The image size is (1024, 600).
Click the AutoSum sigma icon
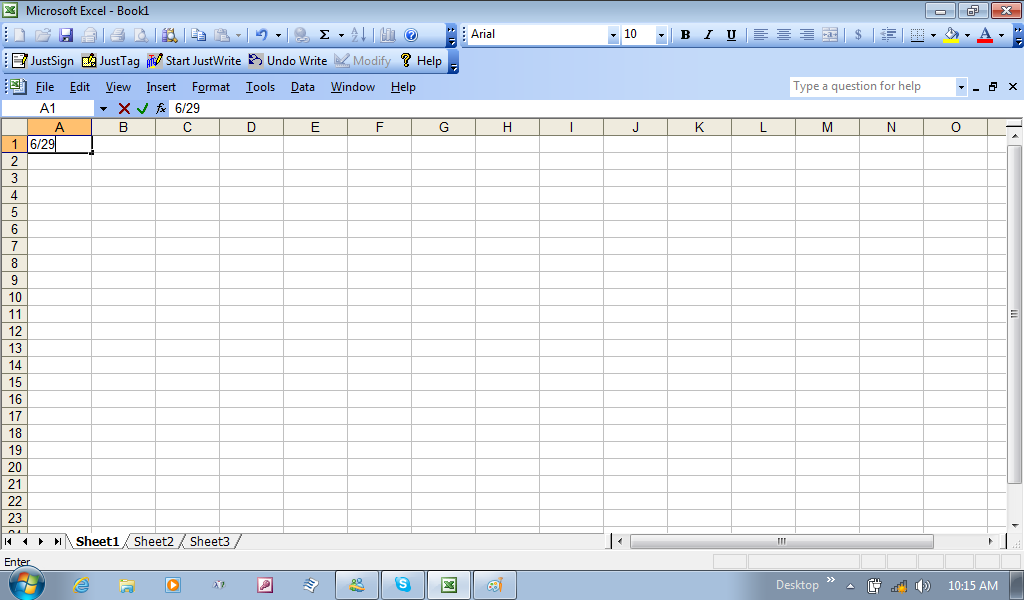(x=324, y=35)
